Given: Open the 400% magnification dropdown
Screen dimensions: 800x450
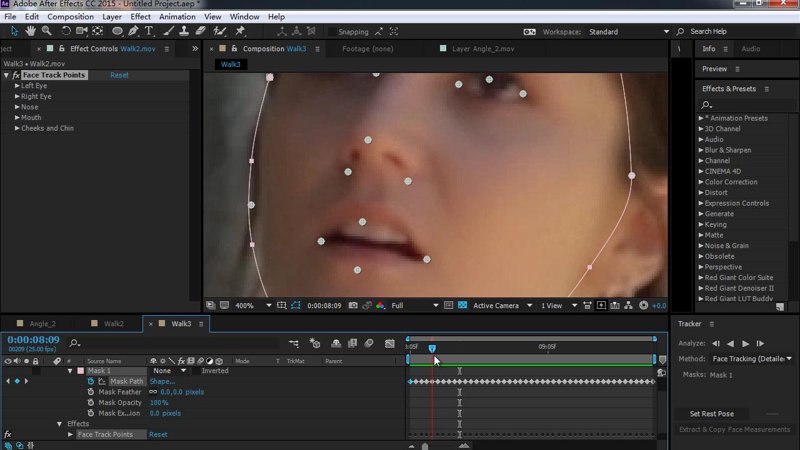Looking at the screenshot, I should point(253,306).
